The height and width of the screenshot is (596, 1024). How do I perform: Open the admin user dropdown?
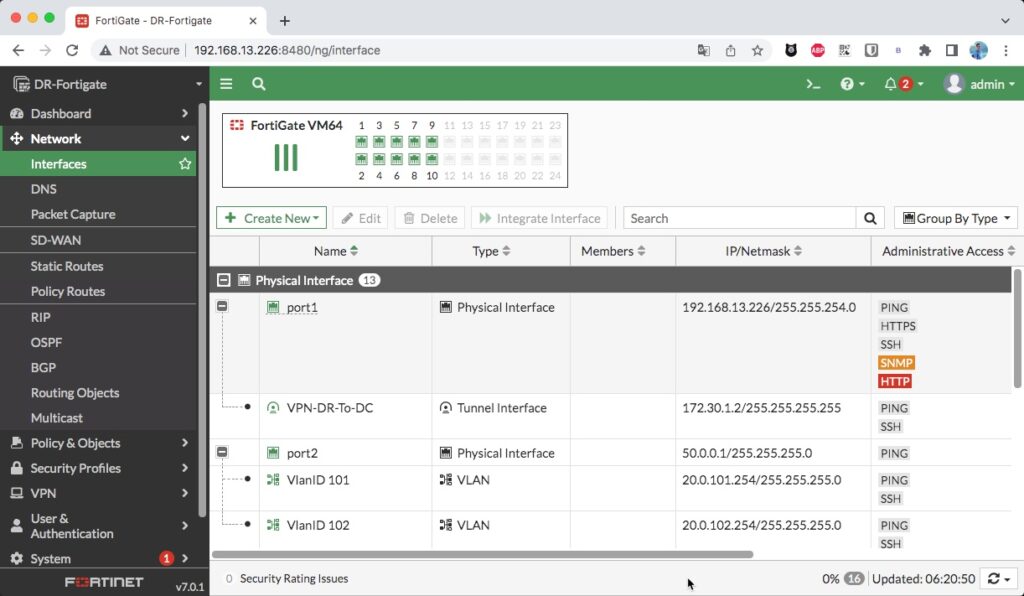pos(980,84)
